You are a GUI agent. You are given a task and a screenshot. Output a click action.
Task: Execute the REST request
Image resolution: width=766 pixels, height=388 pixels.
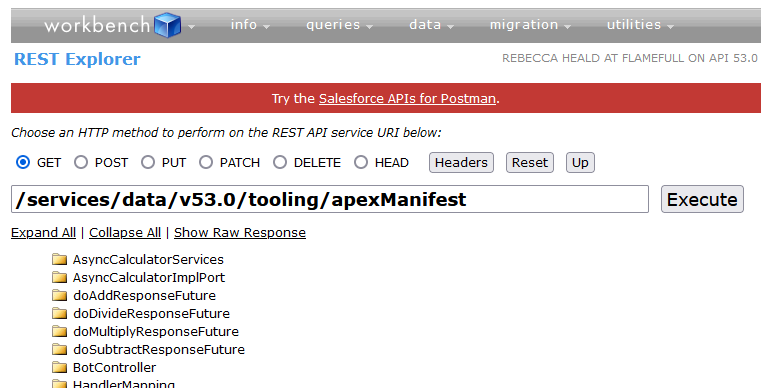click(x=702, y=199)
